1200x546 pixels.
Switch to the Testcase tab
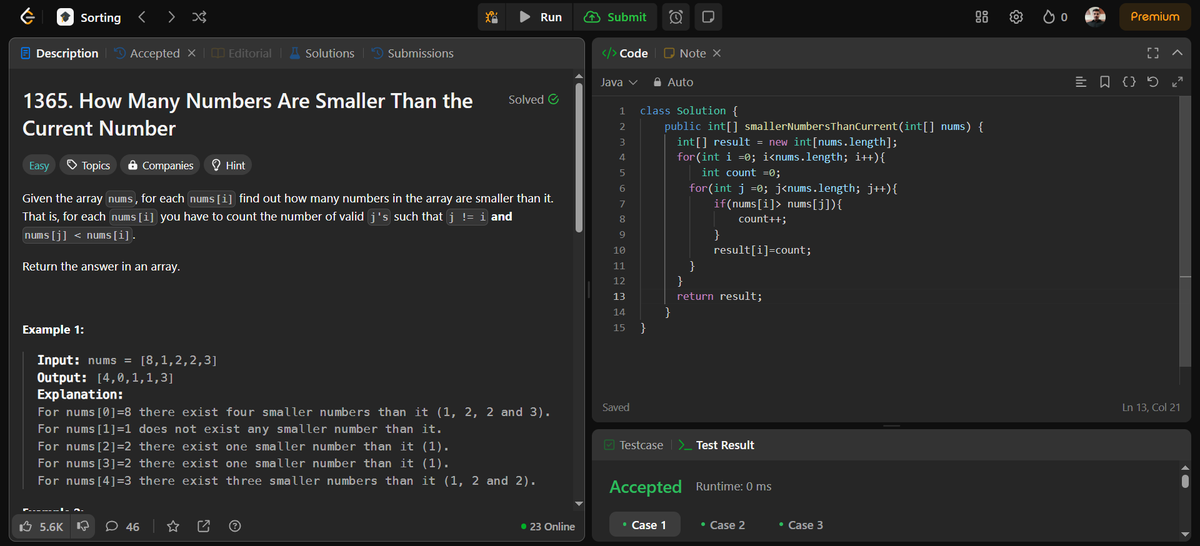633,445
